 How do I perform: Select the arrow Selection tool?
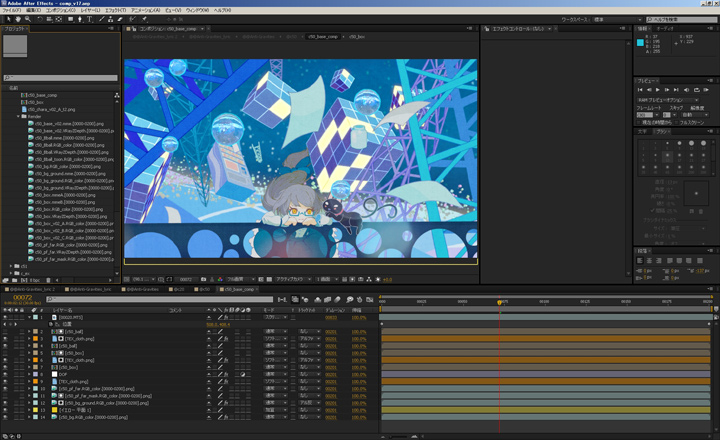click(x=9, y=19)
